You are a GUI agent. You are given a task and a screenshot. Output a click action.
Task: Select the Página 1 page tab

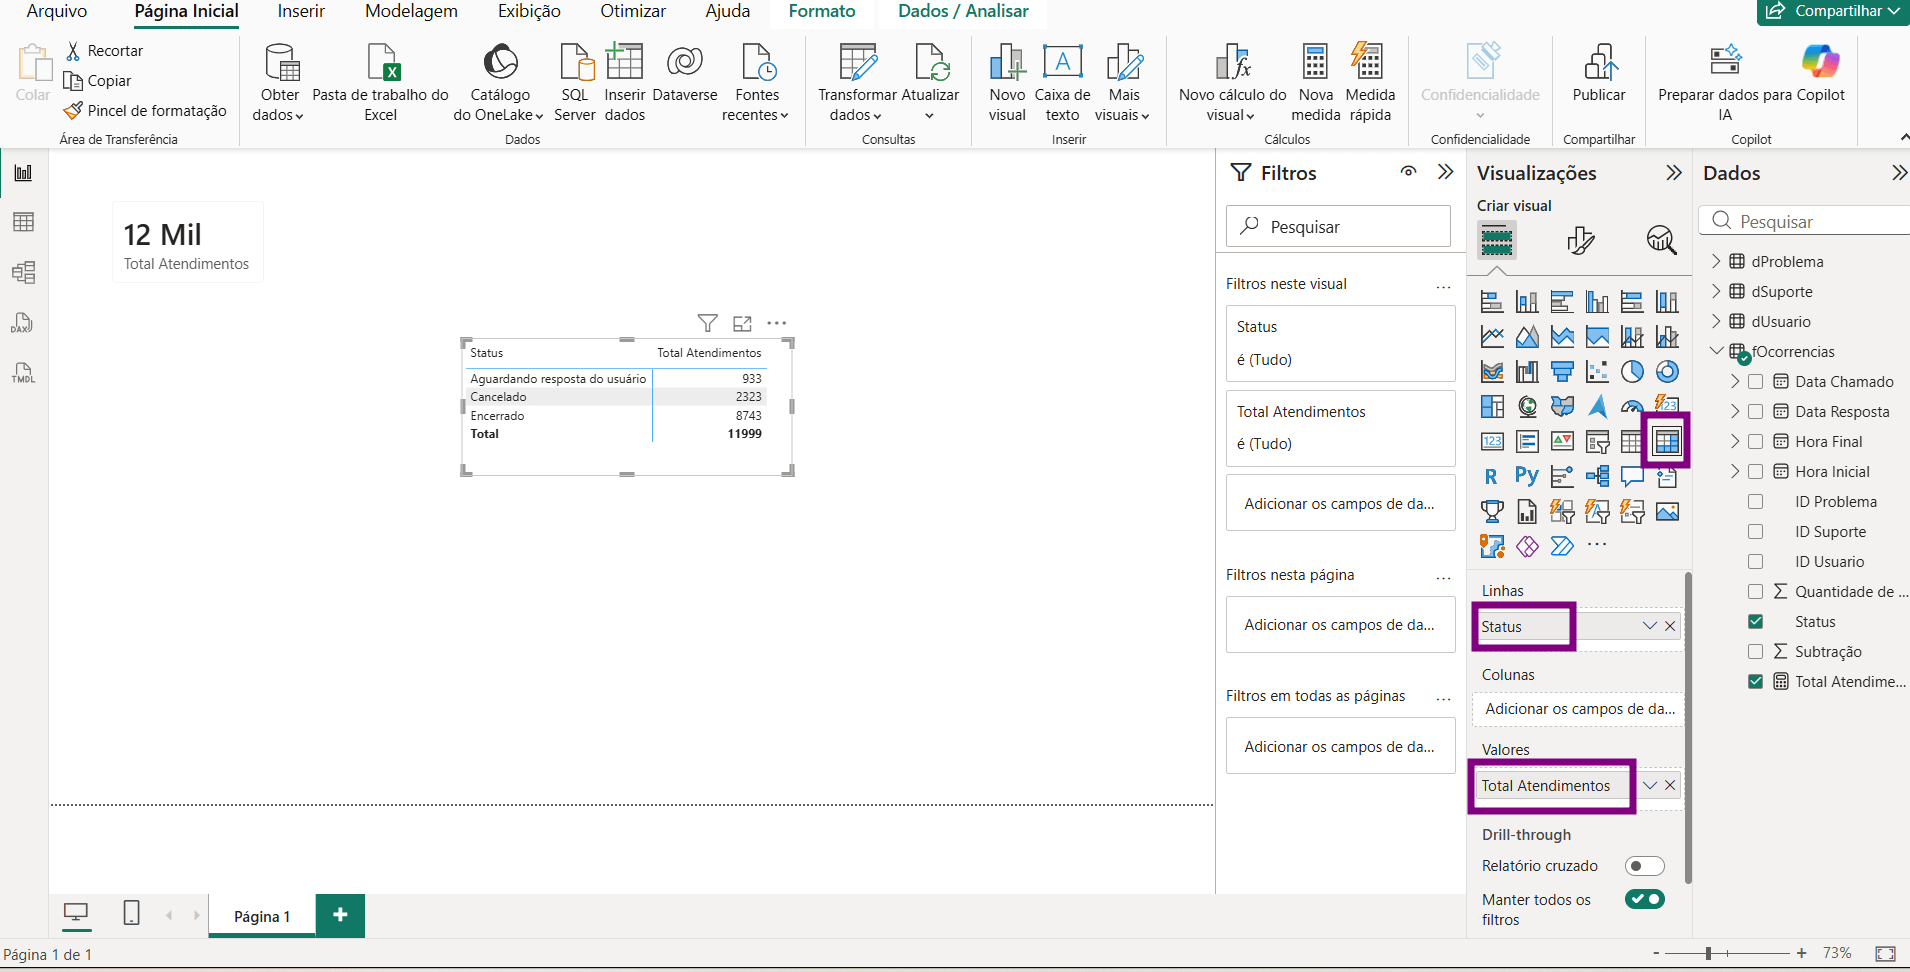(x=262, y=916)
